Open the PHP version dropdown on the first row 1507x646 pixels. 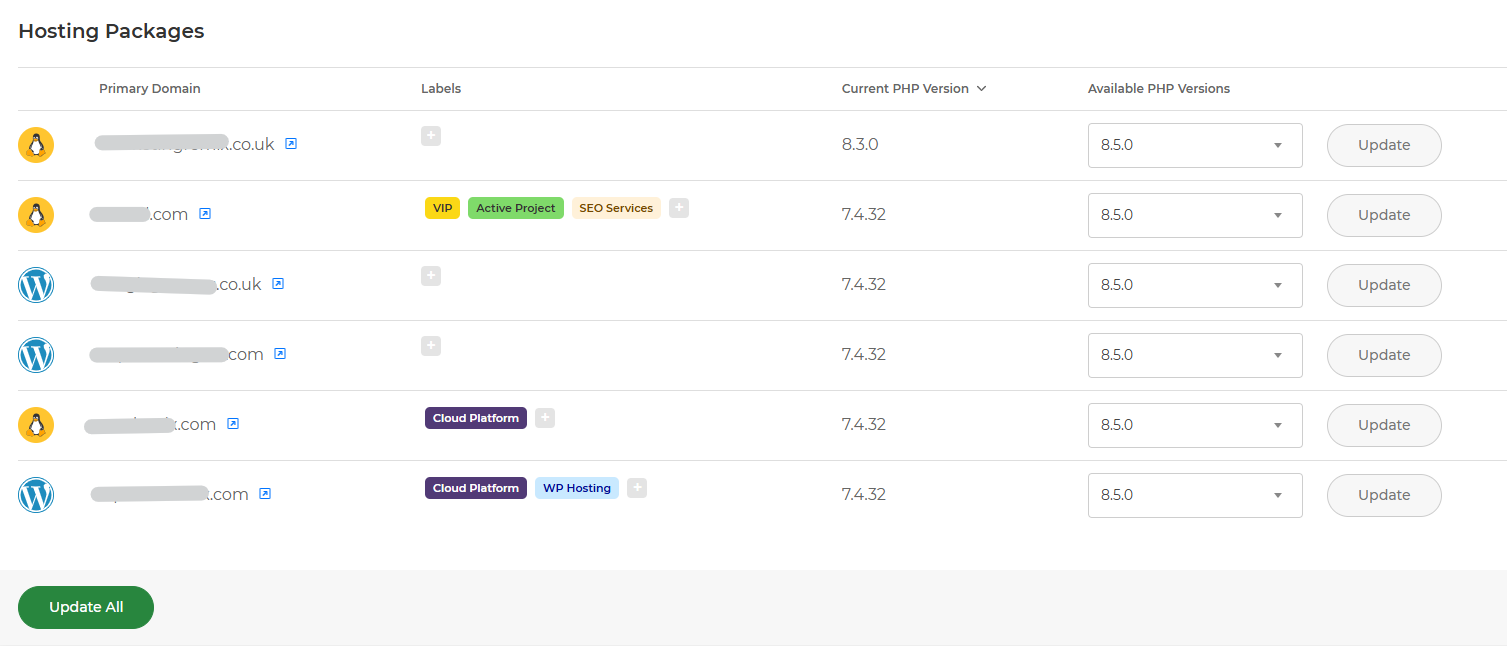(1195, 145)
